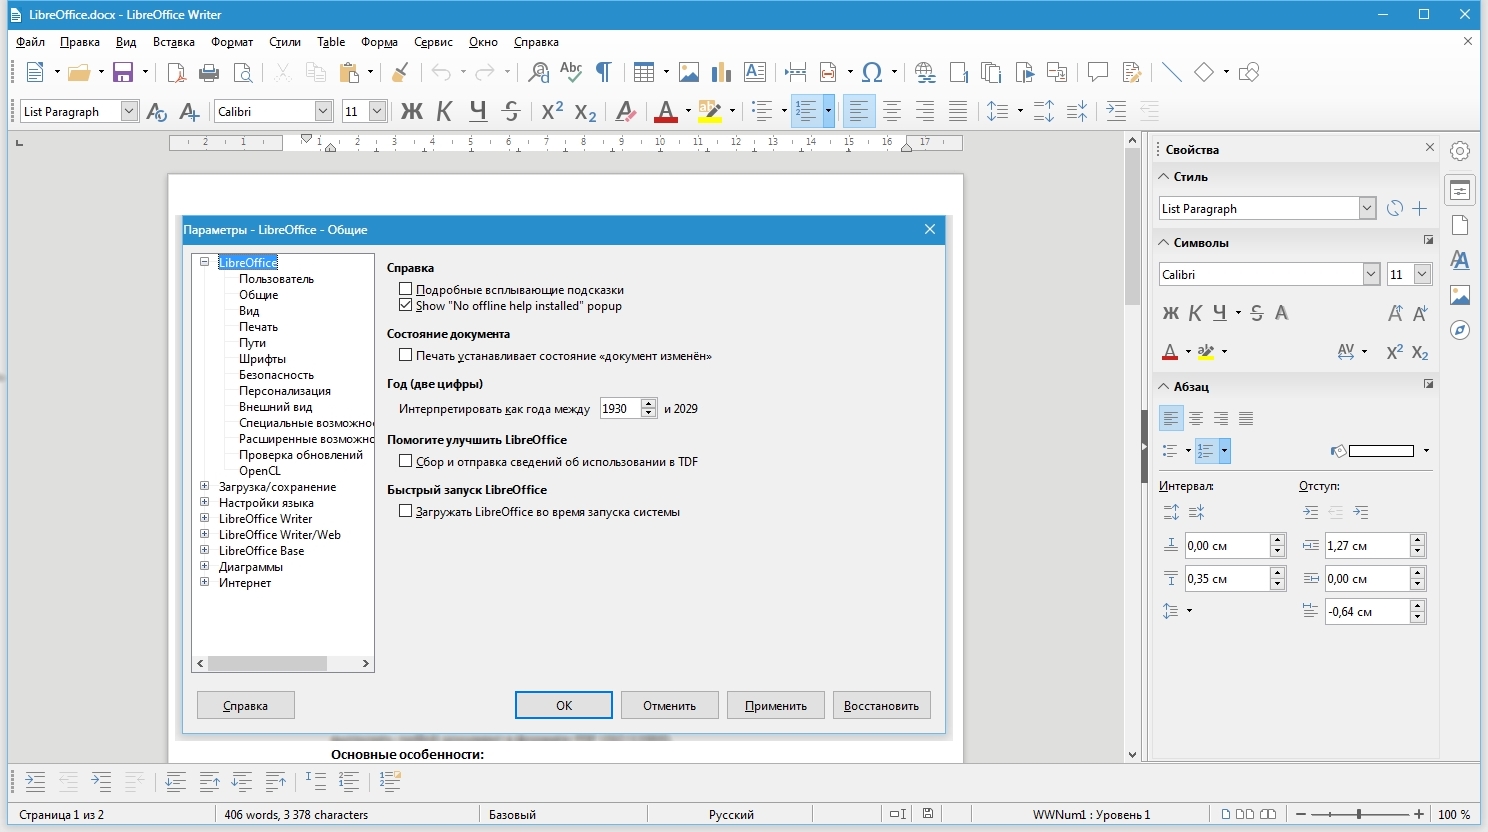This screenshot has height=832, width=1488.
Task: Click the options tree horizontal scrollbar
Action: (283, 663)
